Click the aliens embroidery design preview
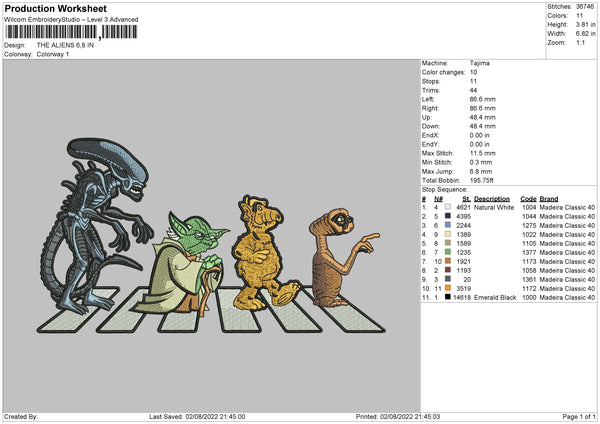Image resolution: width=600 pixels, height=424 pixels. click(213, 236)
